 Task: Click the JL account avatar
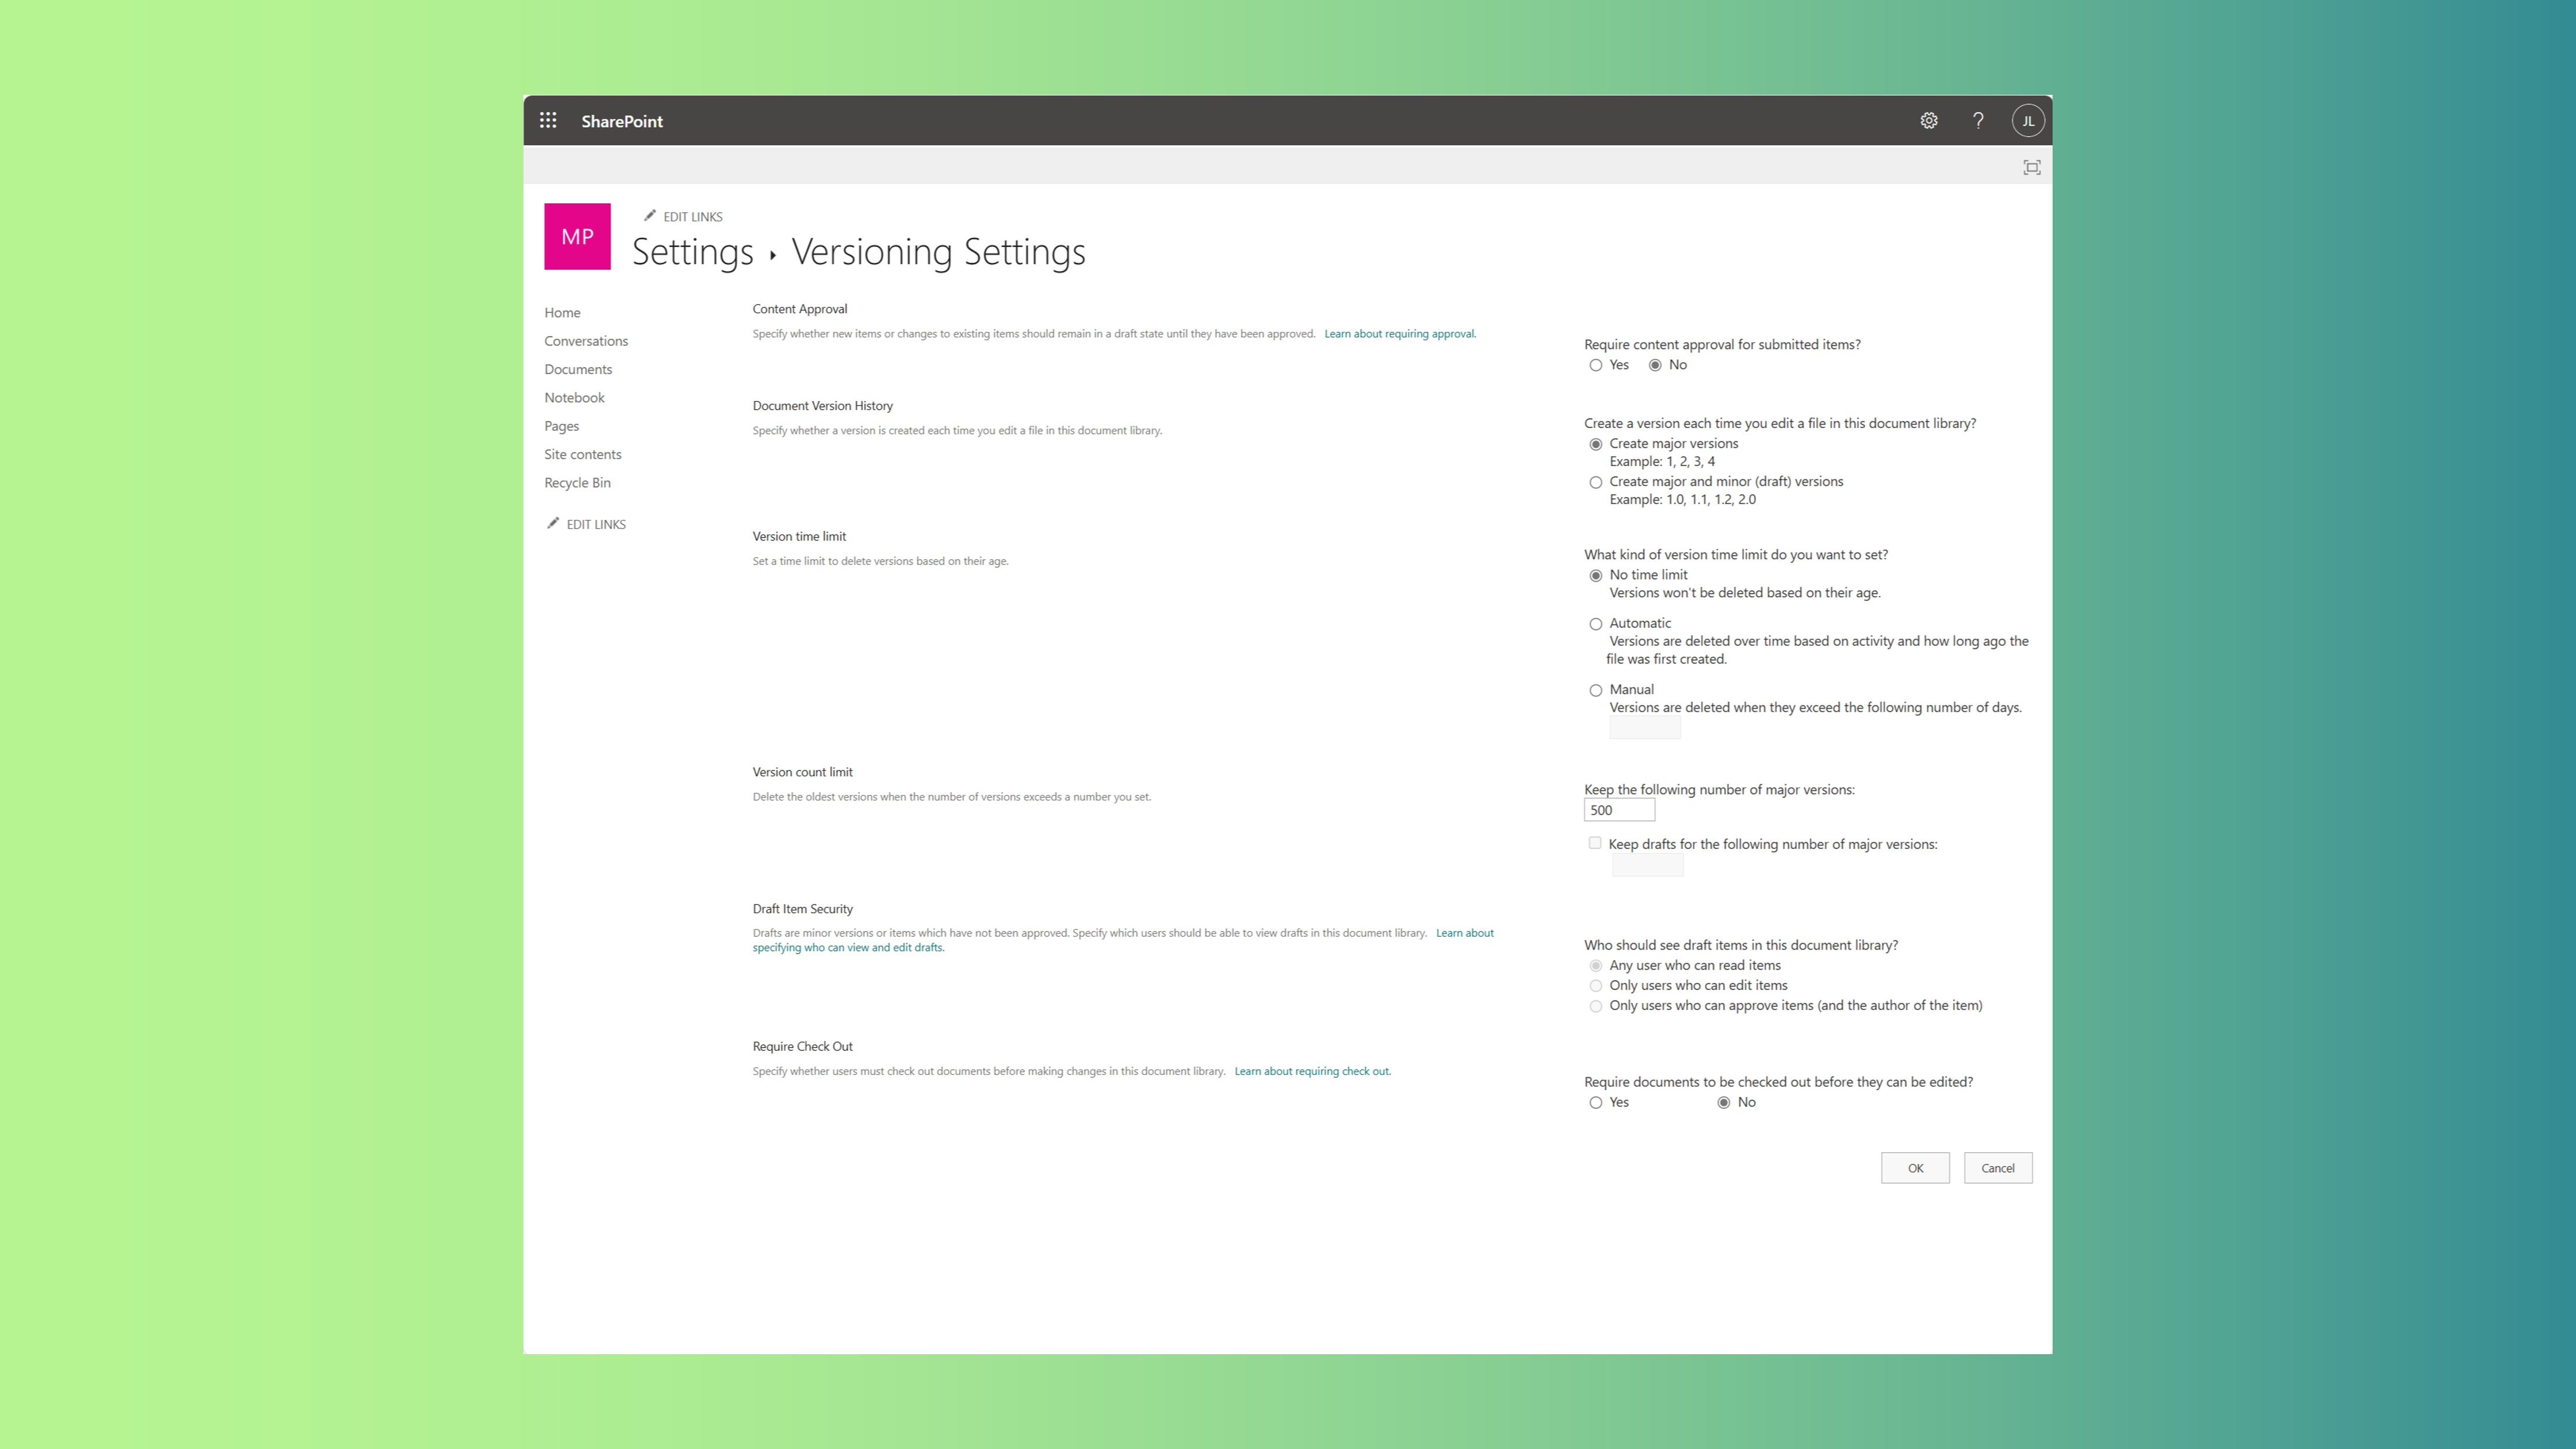[2028, 120]
